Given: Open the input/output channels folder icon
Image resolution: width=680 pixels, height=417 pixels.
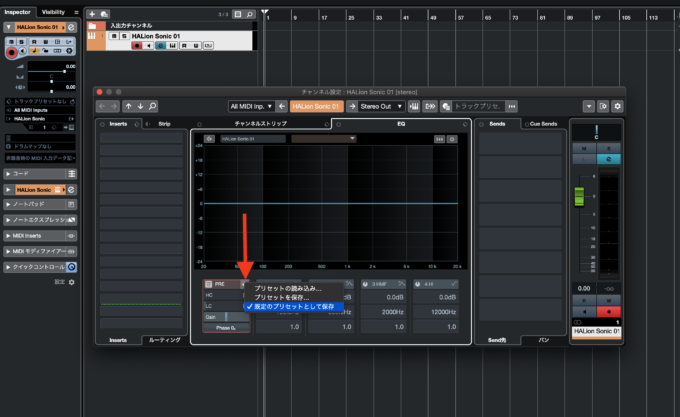Looking at the screenshot, I should point(92,26).
